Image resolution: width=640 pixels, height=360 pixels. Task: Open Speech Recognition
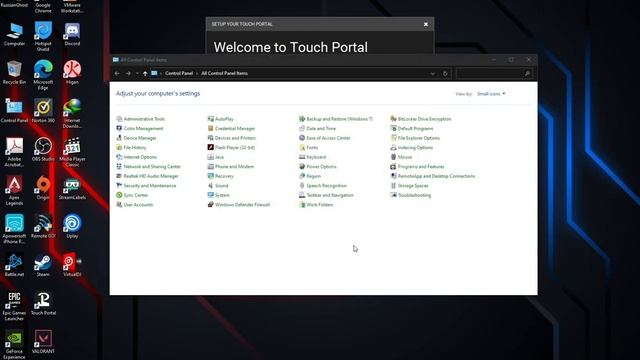(323, 185)
